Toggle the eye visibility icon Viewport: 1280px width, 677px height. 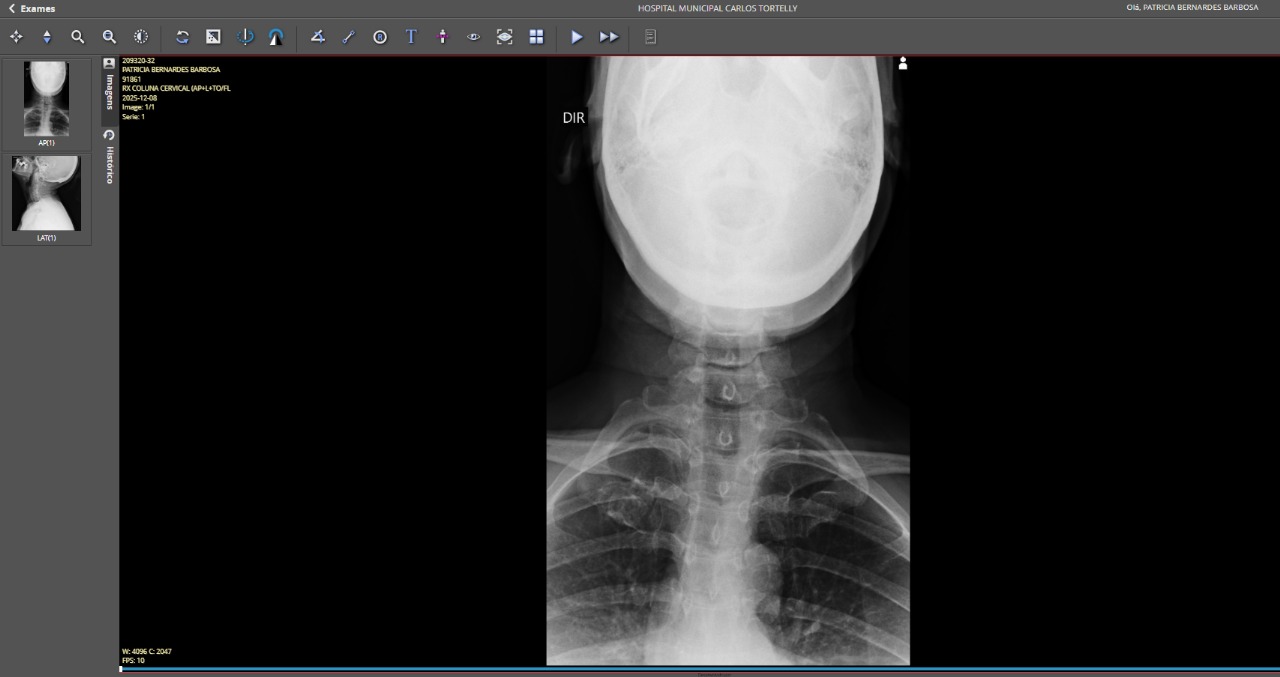(474, 37)
